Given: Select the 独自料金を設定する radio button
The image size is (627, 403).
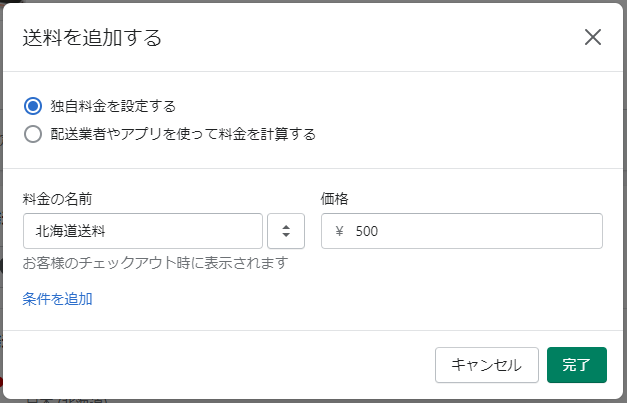Looking at the screenshot, I should (x=33, y=106).
